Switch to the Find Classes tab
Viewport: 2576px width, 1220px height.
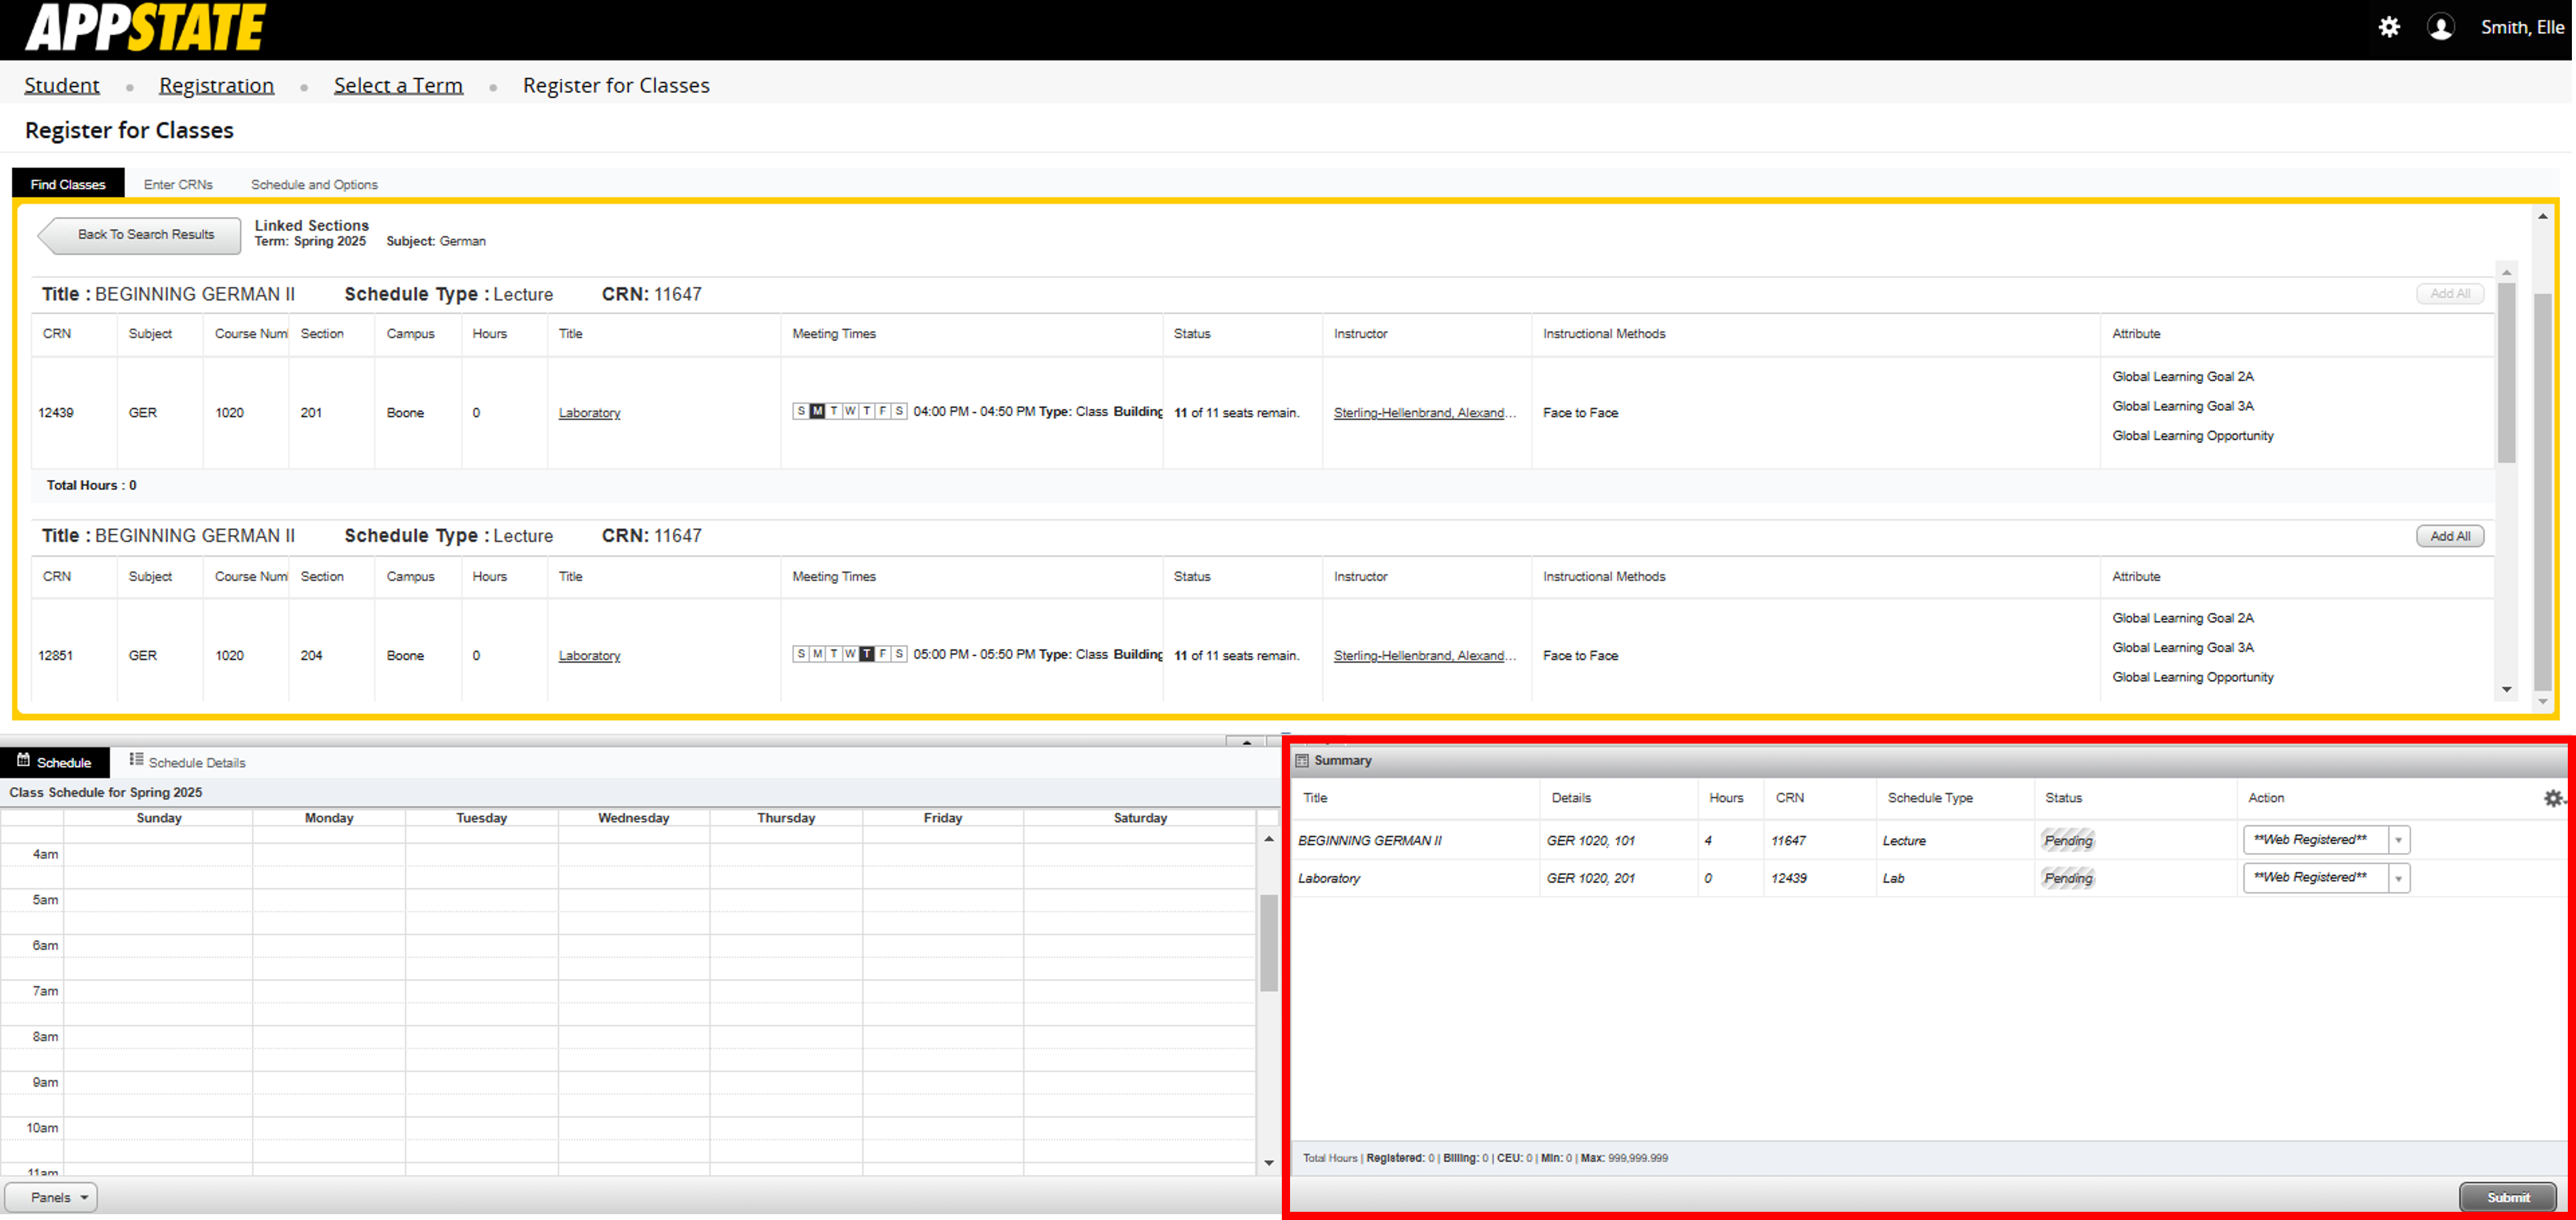click(68, 184)
